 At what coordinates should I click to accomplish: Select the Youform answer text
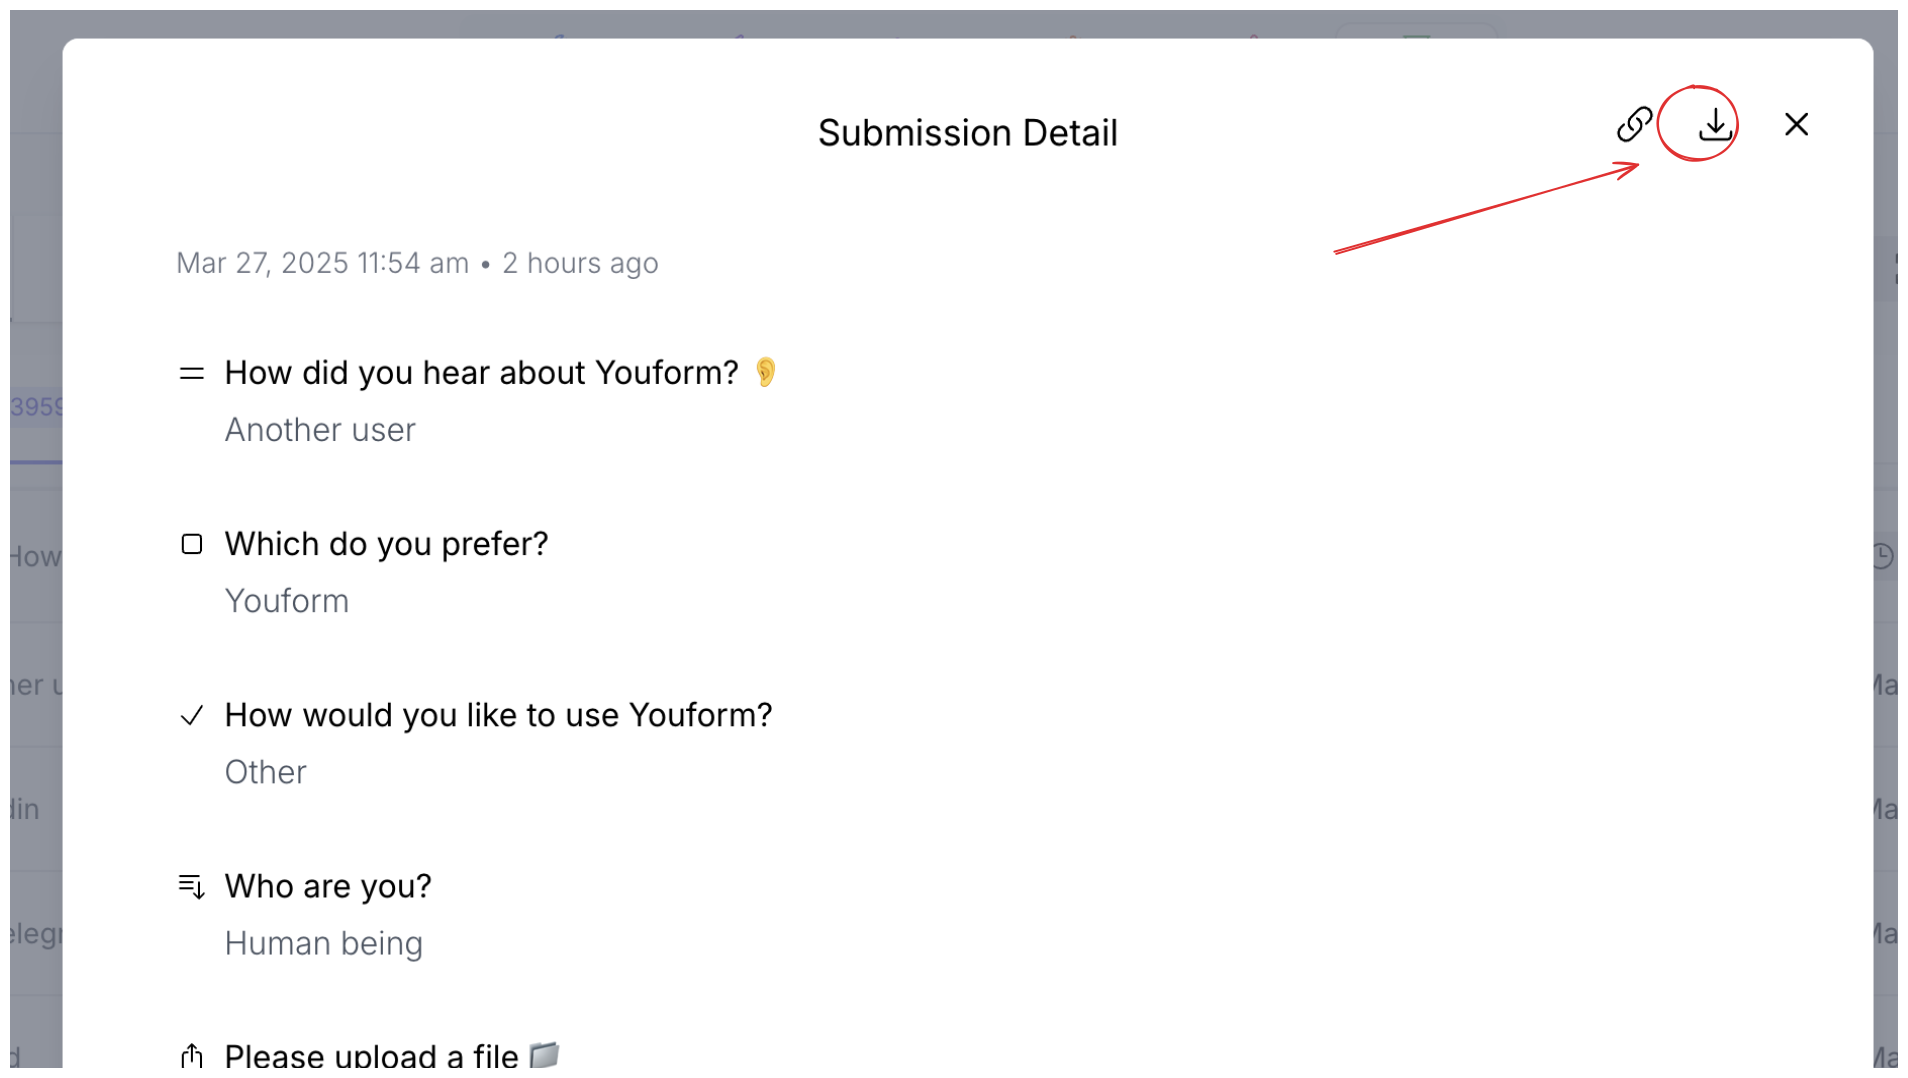pyautogui.click(x=287, y=601)
